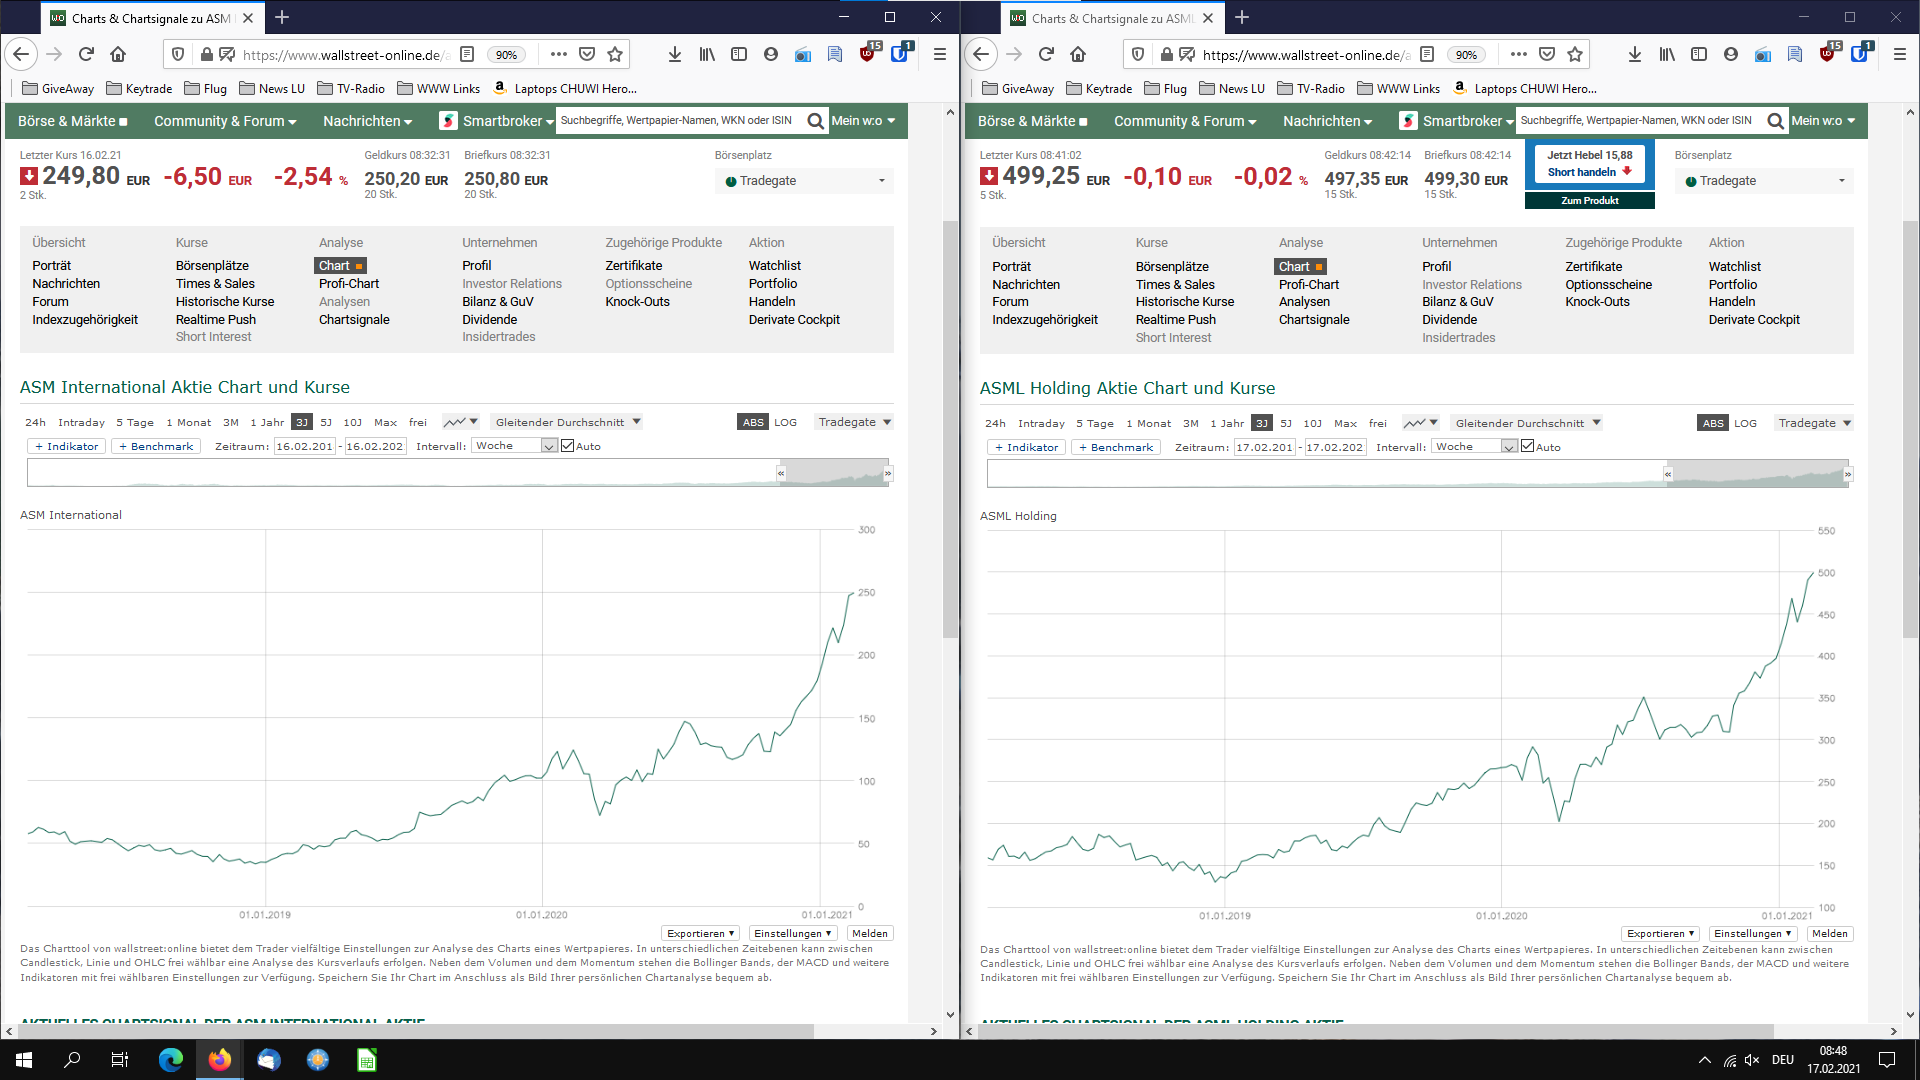Reload the page in the left browser window
Viewport: 1920px width, 1080px height.
coord(86,54)
